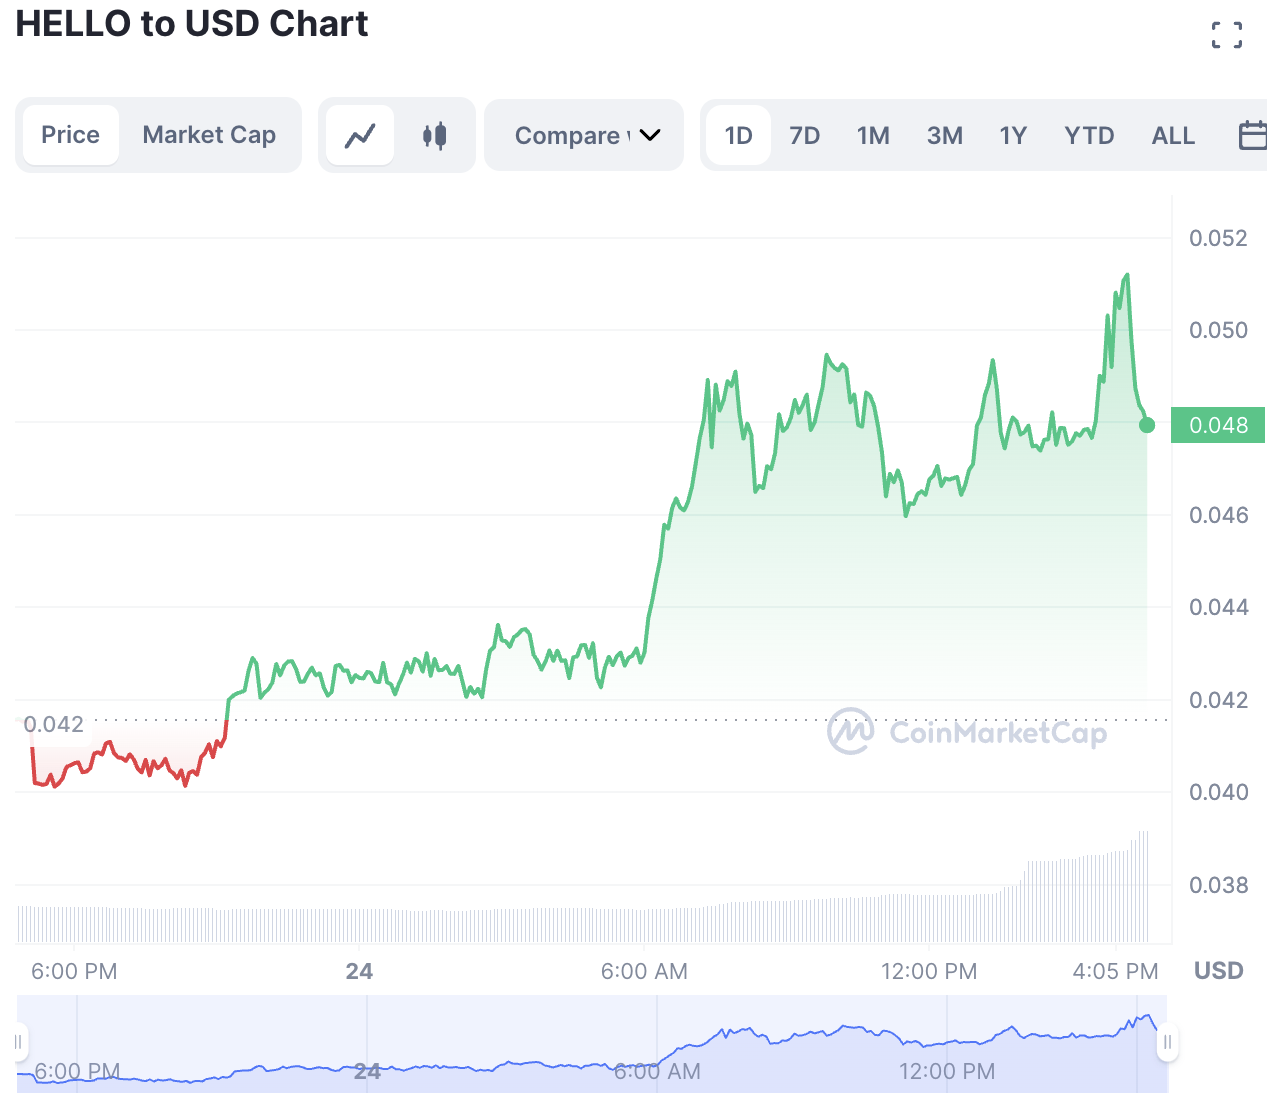This screenshot has width=1281, height=1093.
Task: Click the CoinMarketCap watermark logo
Action: tap(967, 732)
